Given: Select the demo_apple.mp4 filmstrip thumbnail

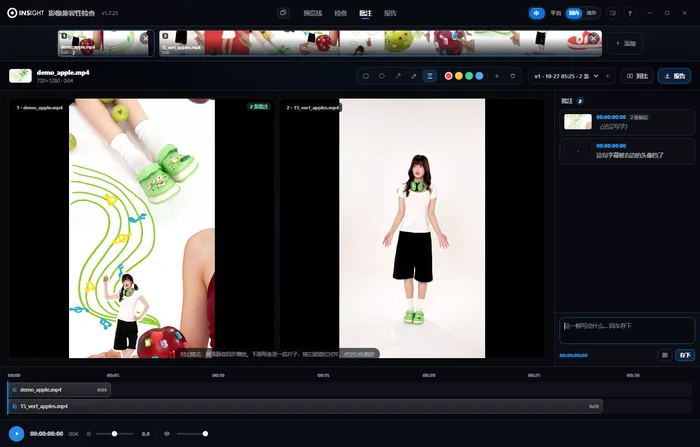Looking at the screenshot, I should click(x=106, y=43).
